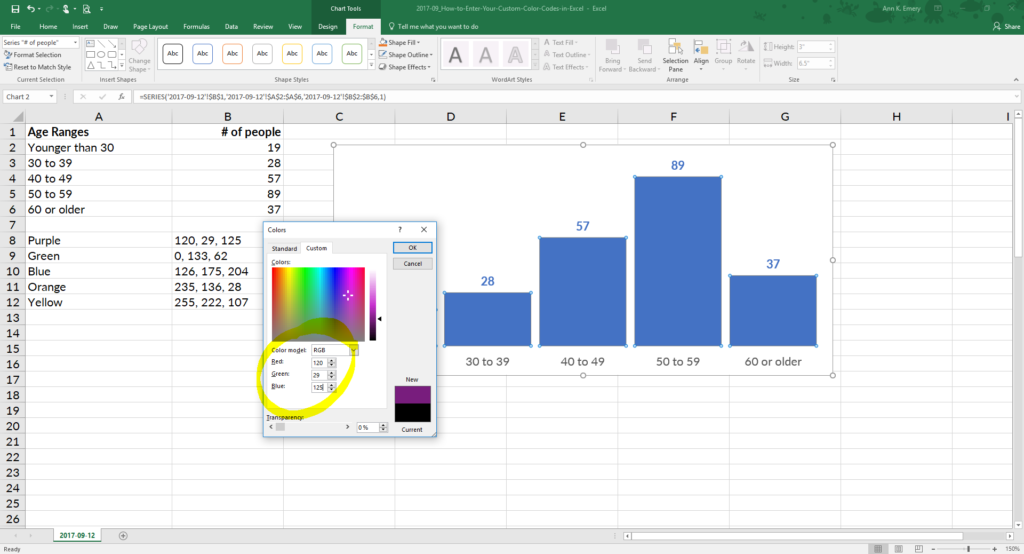Screen dimensions: 1024x554
Task: Click Cancel in the Colors dialog
Action: click(412, 264)
